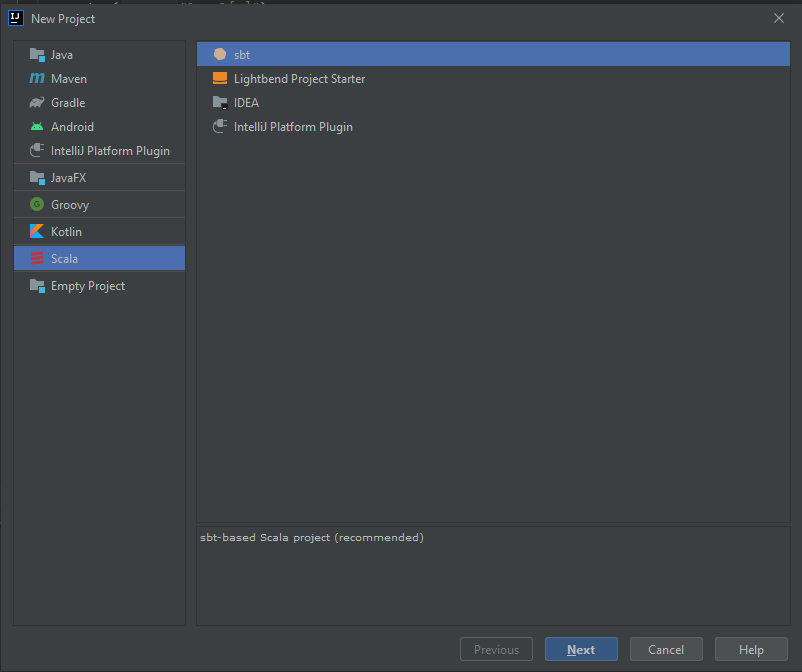This screenshot has width=802, height=672.
Task: Open Help for New Project
Action: pyautogui.click(x=751, y=650)
